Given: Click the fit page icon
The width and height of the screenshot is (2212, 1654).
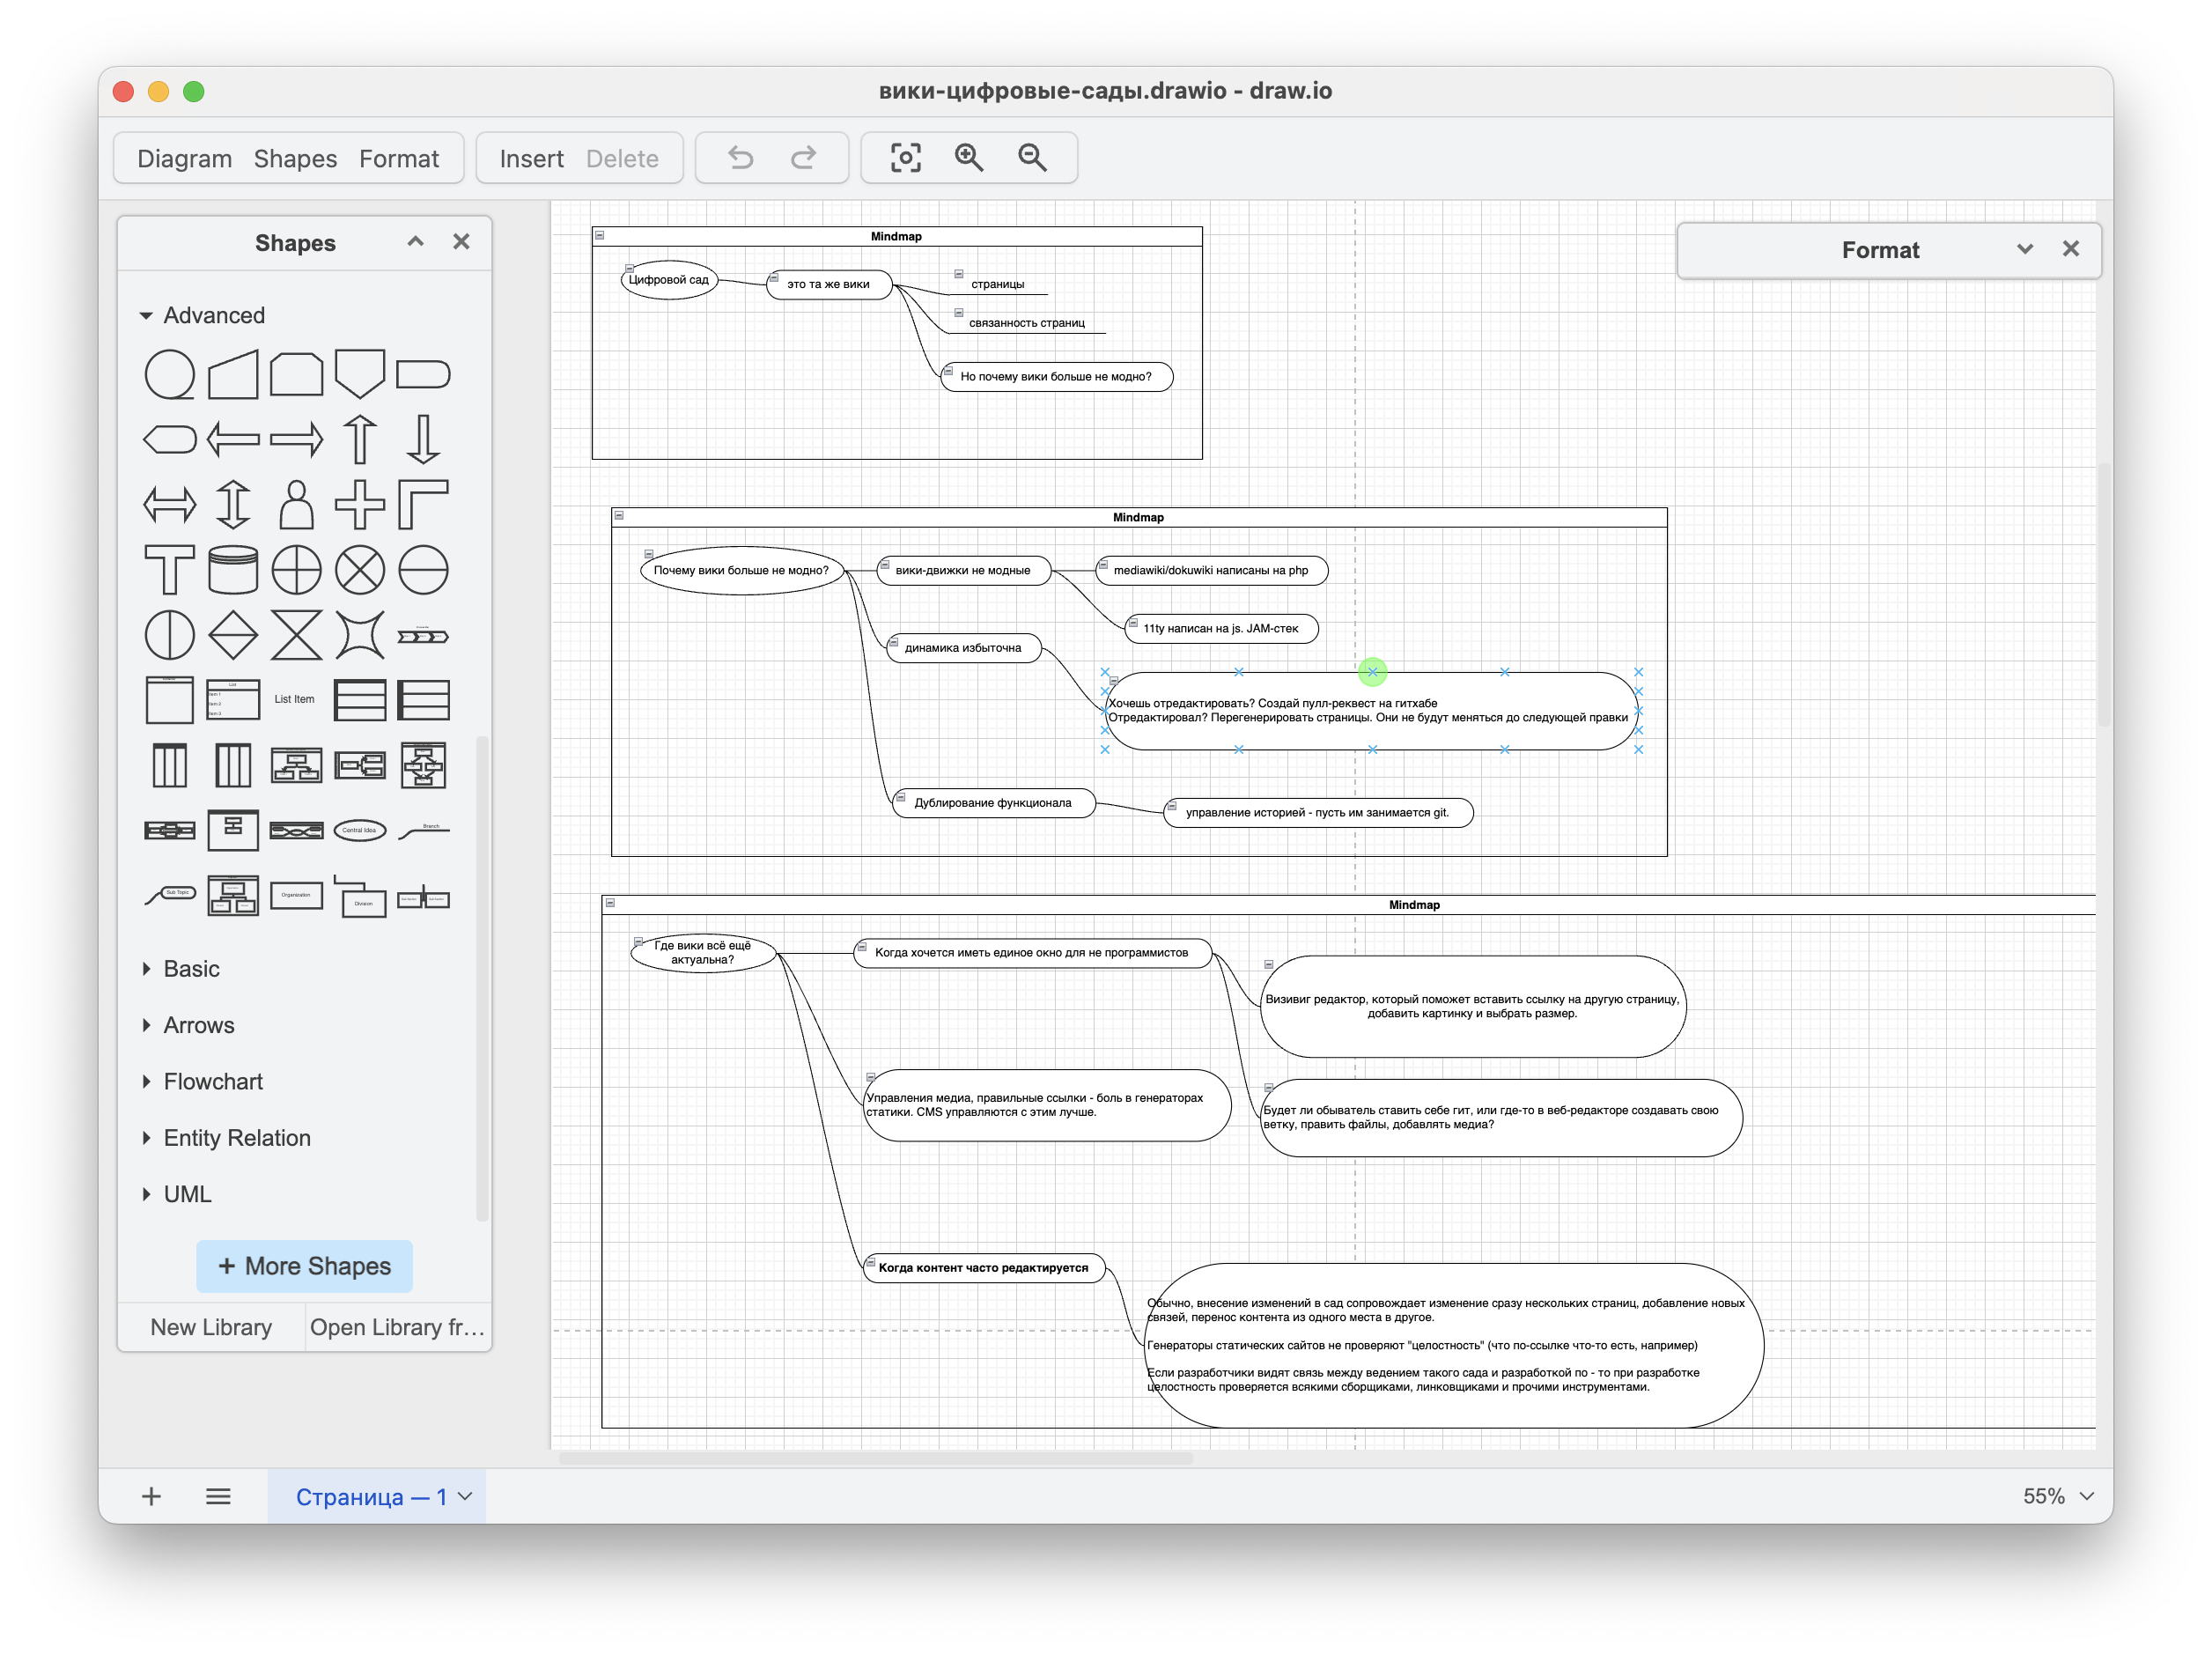Looking at the screenshot, I should 905,158.
